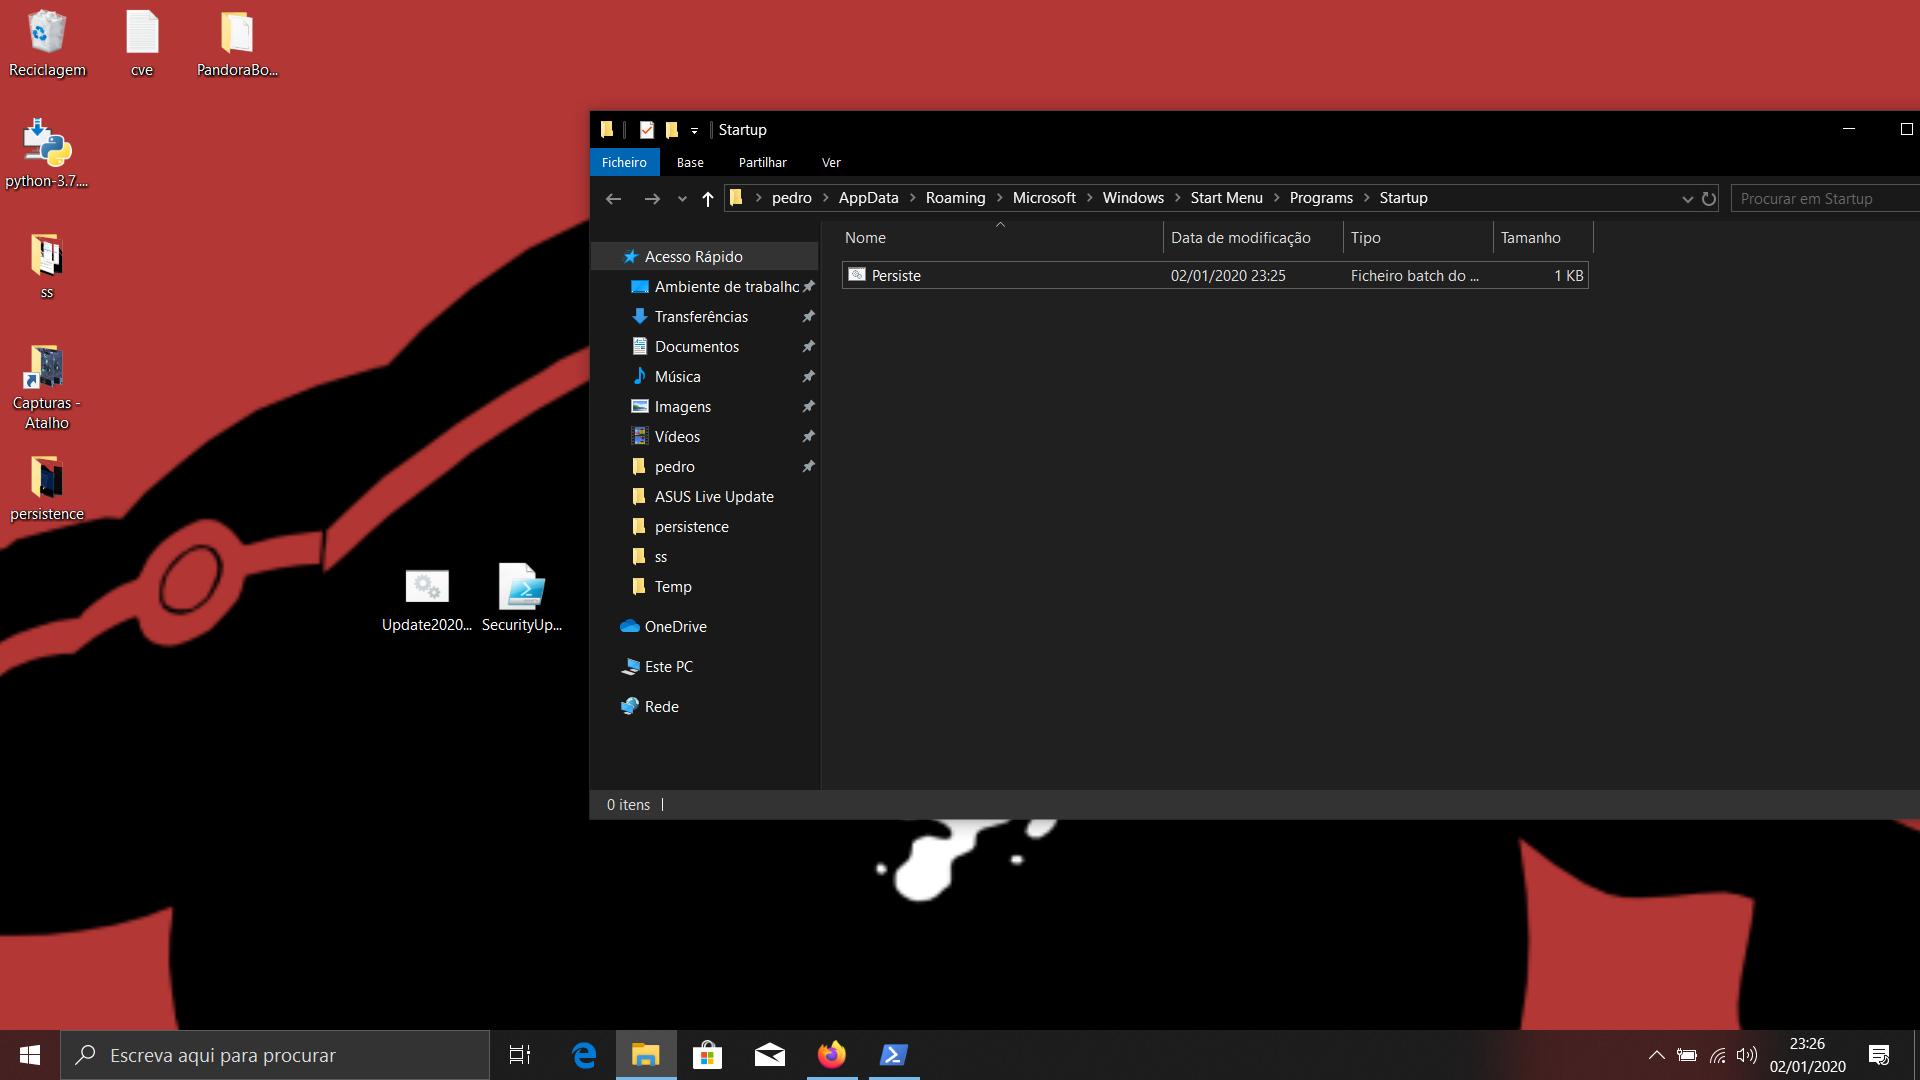Click AppData in the breadcrumb path
The width and height of the screenshot is (1920, 1080).
(x=868, y=198)
